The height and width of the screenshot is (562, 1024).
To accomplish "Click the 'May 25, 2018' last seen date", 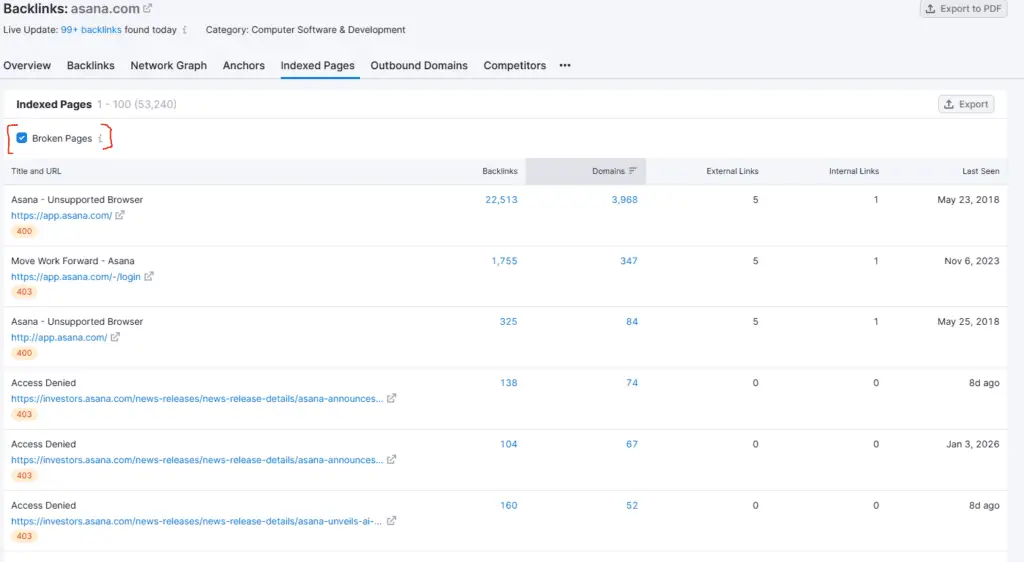I will tap(968, 322).
